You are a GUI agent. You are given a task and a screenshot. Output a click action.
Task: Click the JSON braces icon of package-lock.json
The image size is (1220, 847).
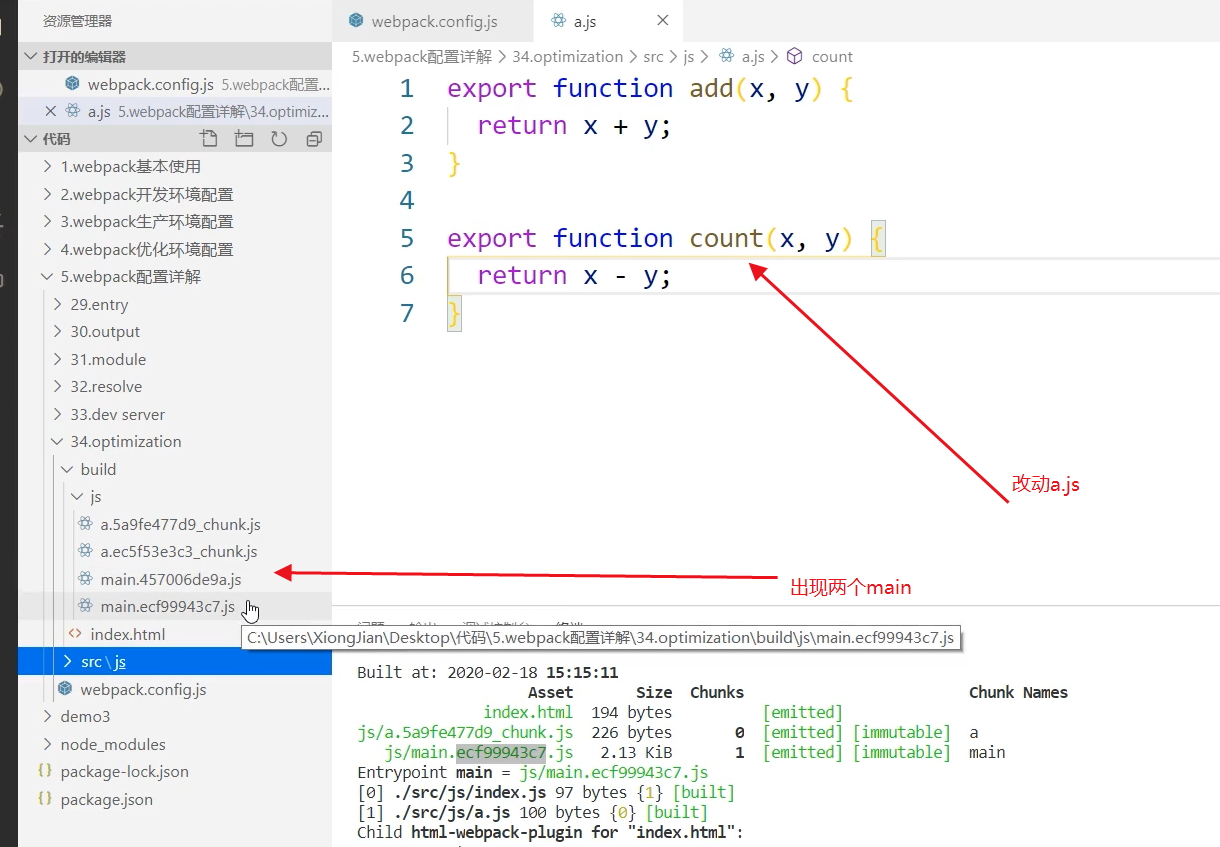tap(44, 771)
